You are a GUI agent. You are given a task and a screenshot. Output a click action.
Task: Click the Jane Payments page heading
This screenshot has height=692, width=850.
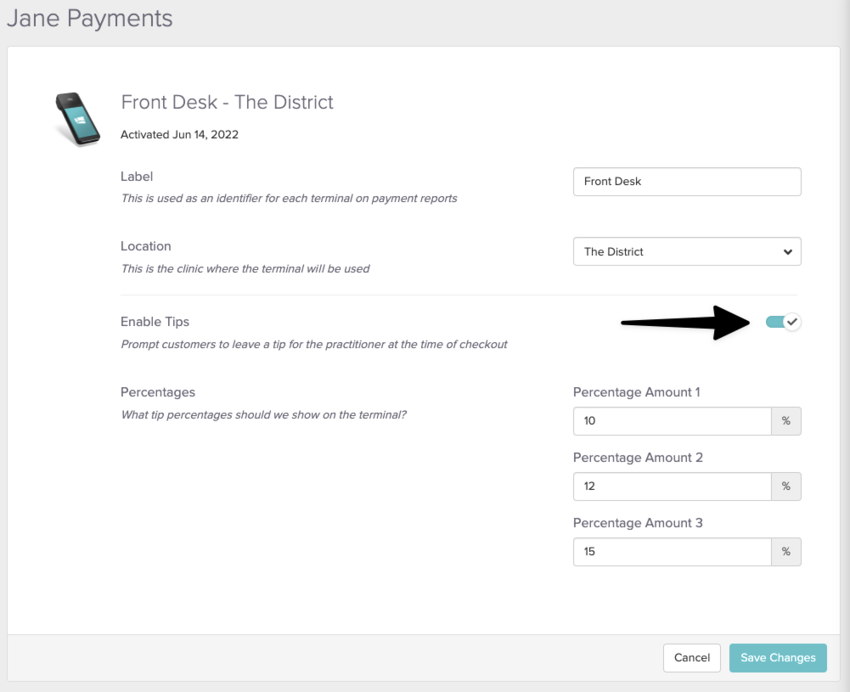click(90, 19)
